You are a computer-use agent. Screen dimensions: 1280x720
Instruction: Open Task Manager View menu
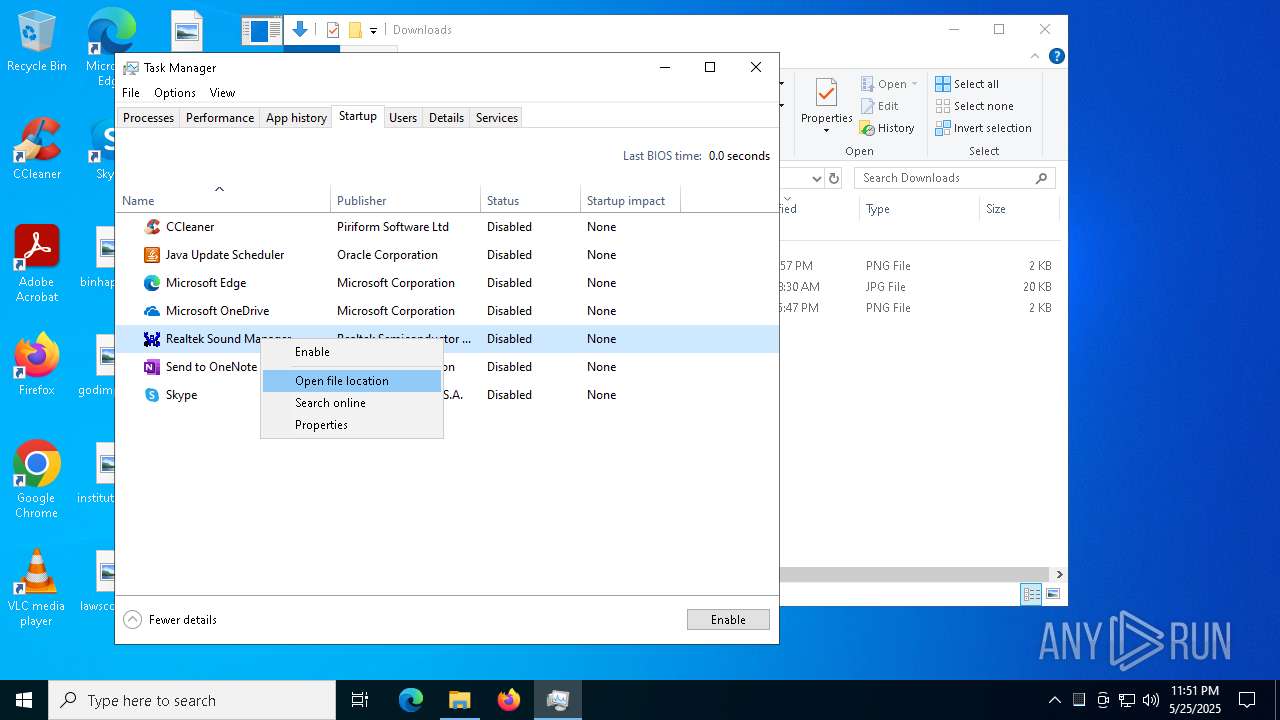point(222,93)
